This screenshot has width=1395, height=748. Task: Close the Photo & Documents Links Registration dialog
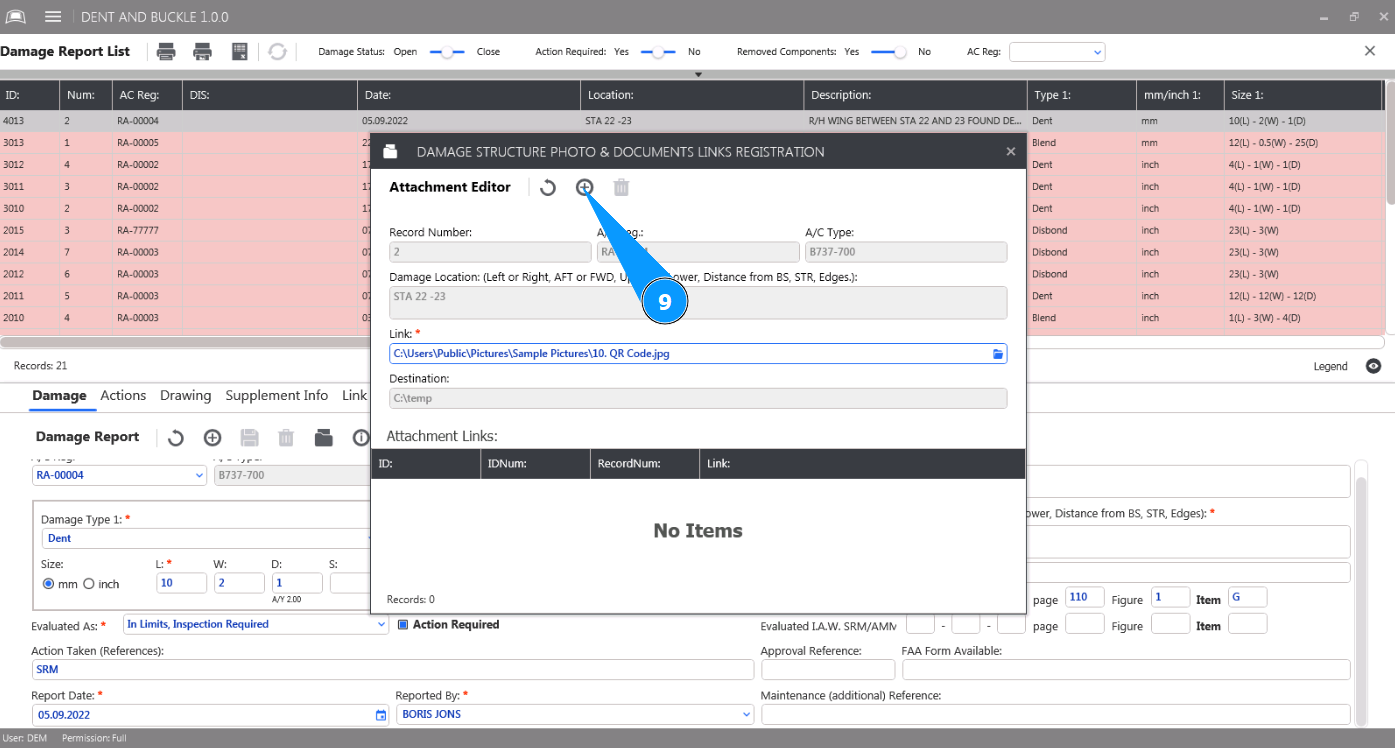pos(1011,152)
